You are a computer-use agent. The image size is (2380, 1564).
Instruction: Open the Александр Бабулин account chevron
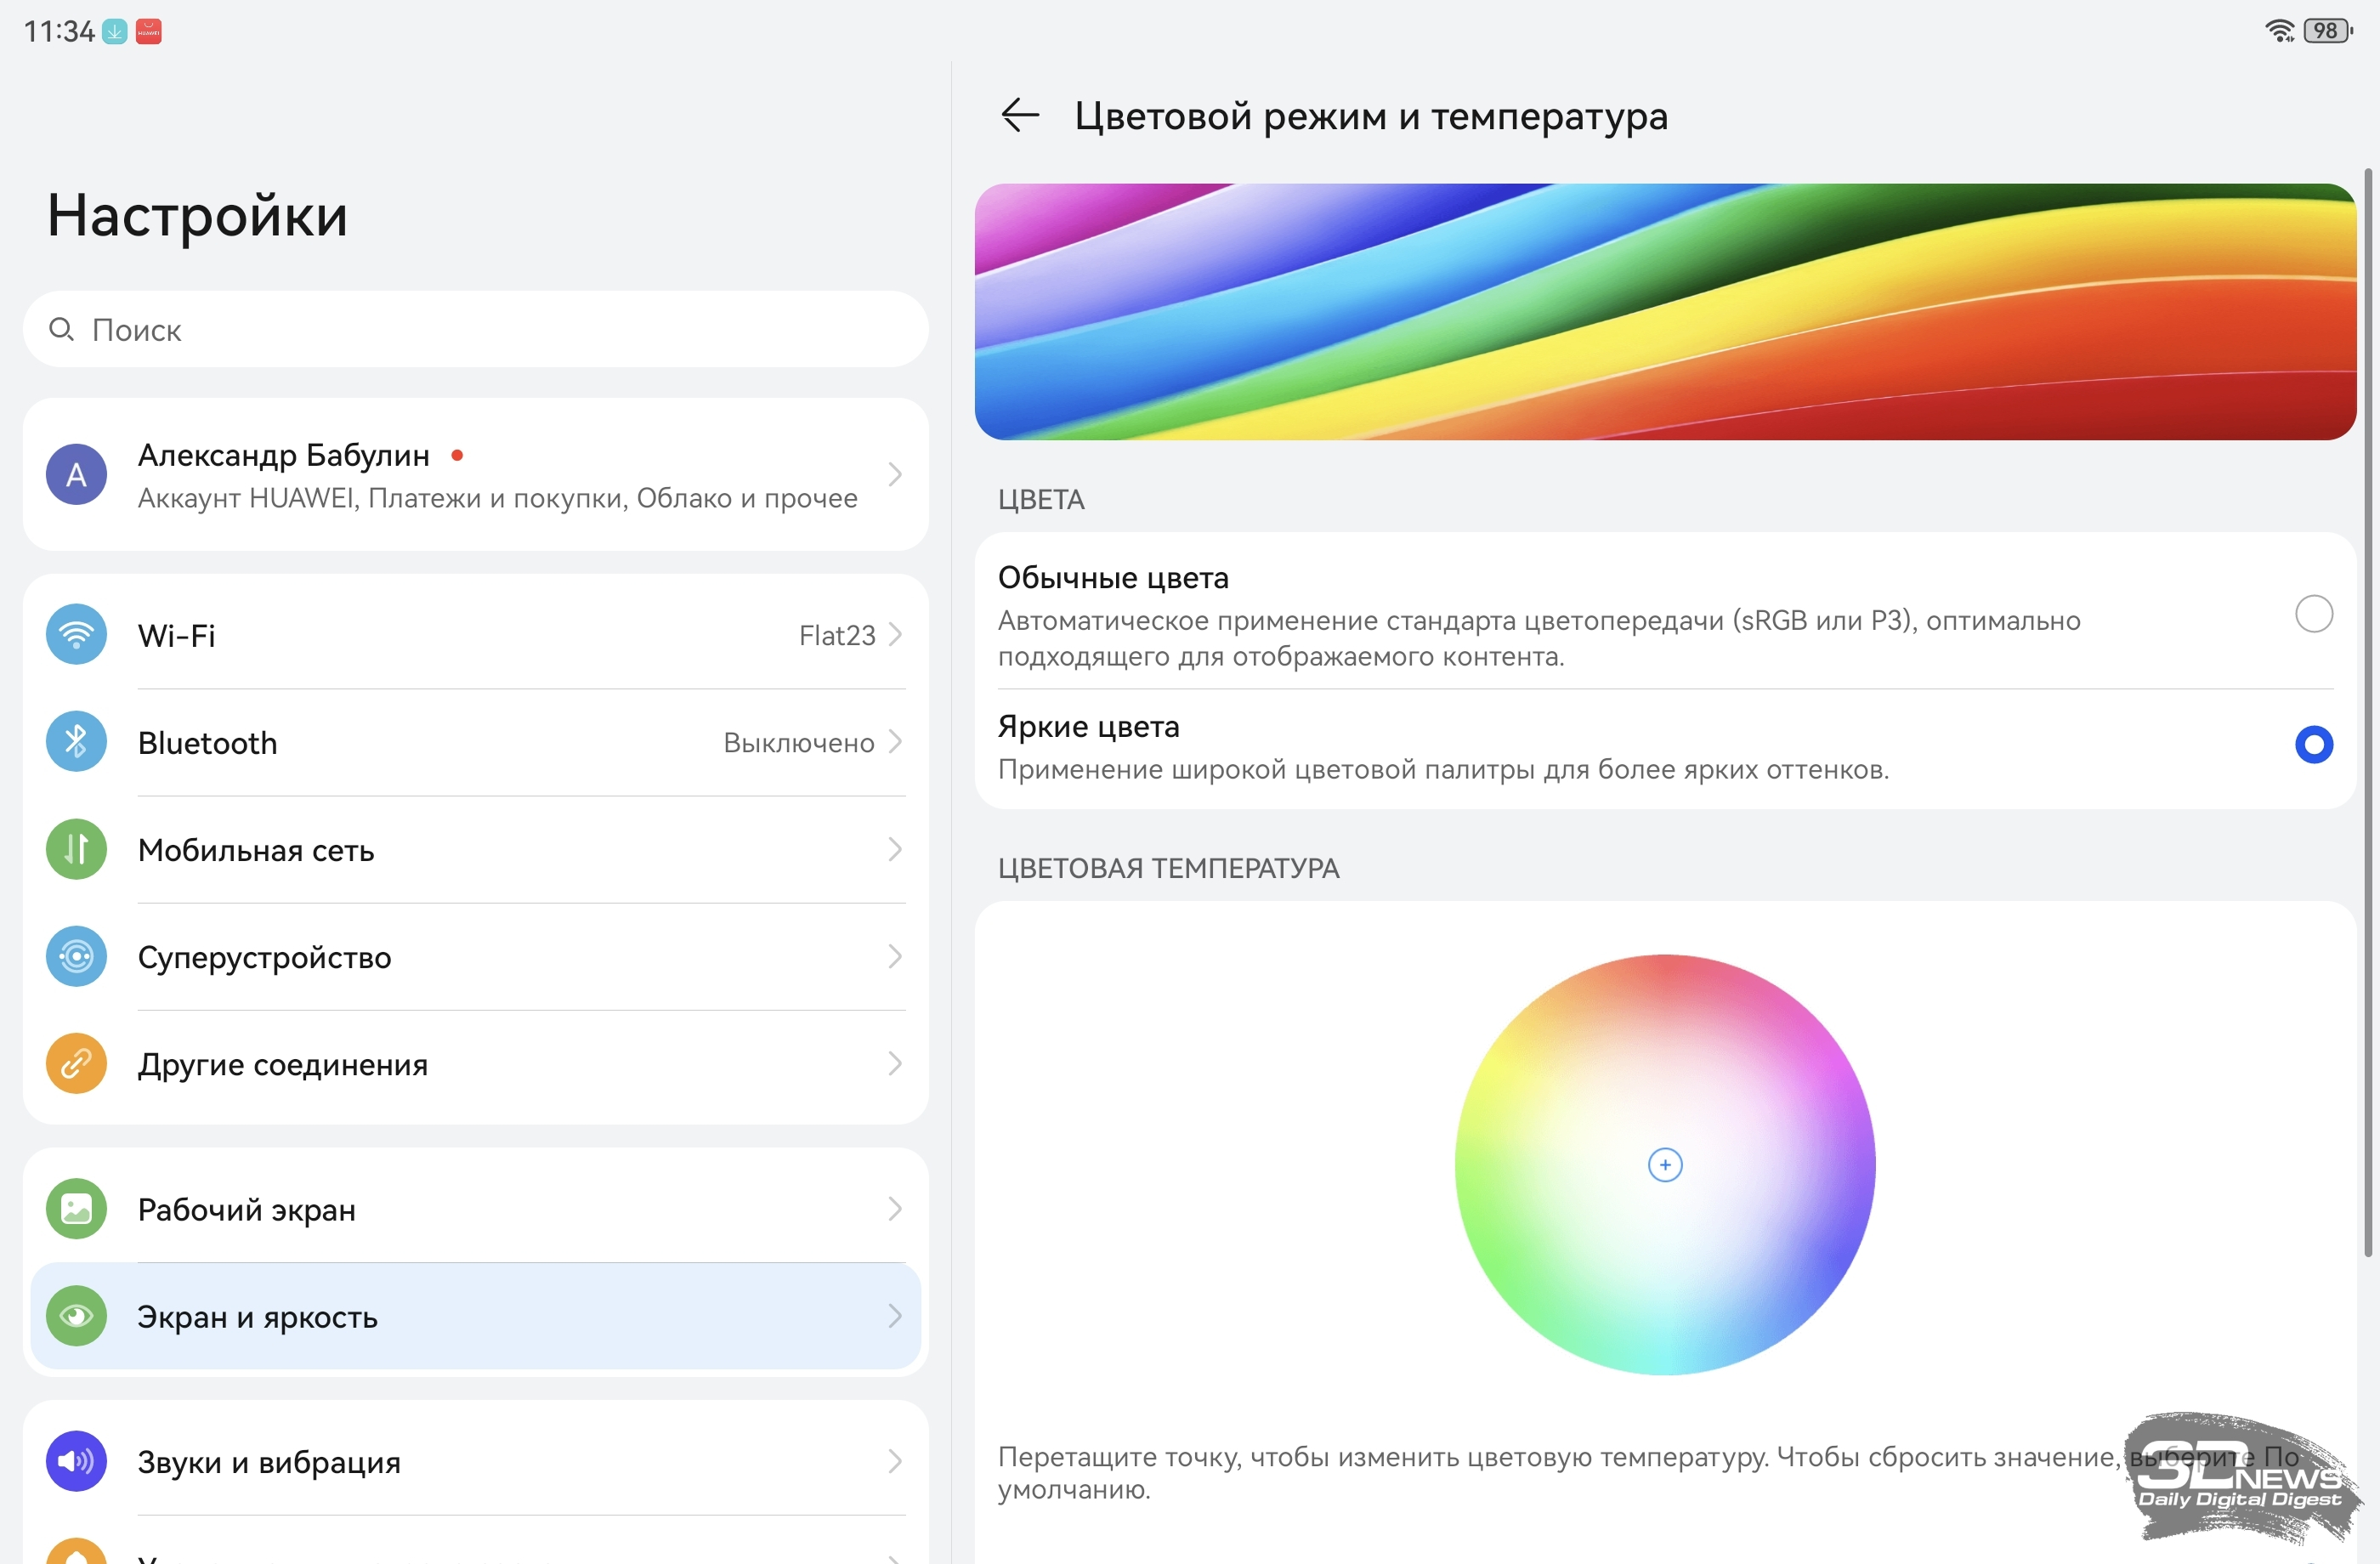(895, 474)
